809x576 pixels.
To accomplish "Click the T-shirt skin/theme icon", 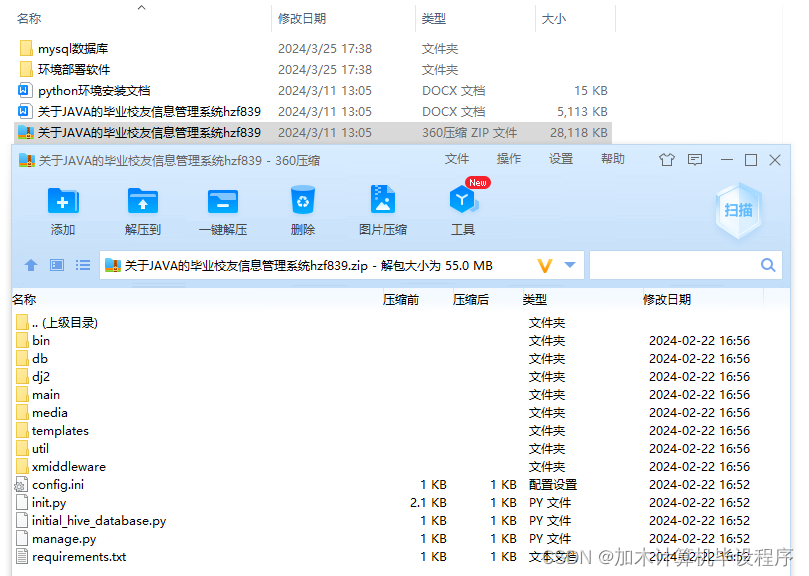I will [667, 159].
